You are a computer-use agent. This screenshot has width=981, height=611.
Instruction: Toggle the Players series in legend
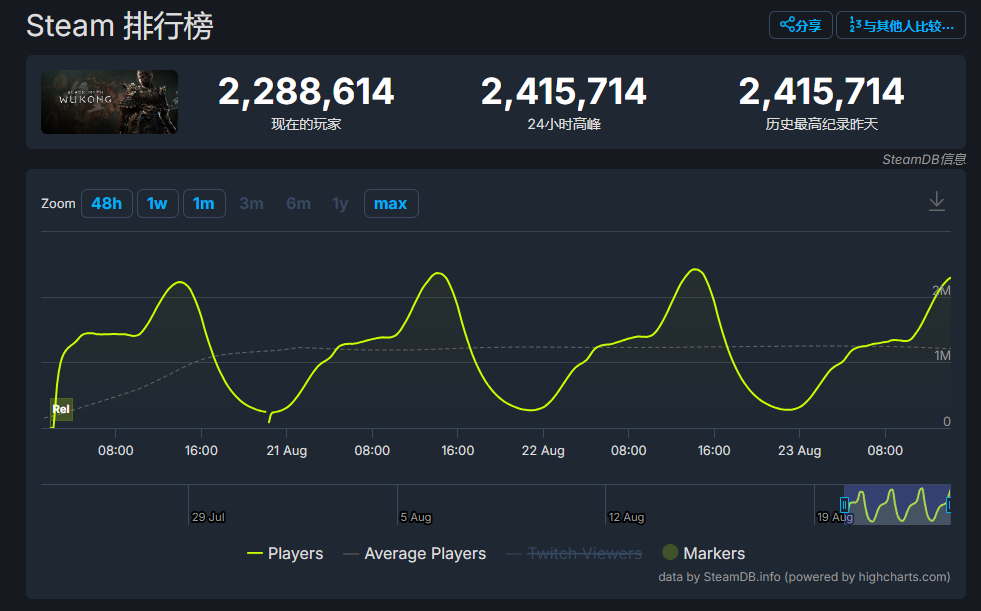pyautogui.click(x=285, y=553)
